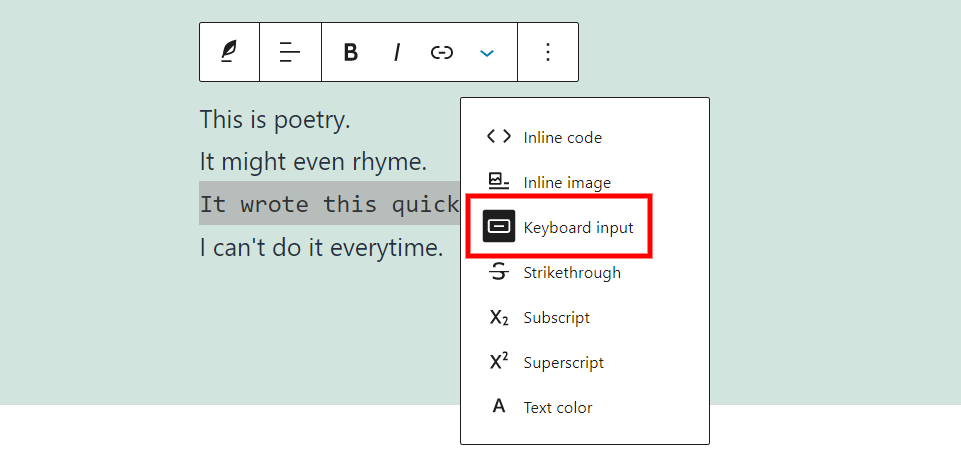Toggle bold formatting
Image resolution: width=961 pixels, height=471 pixels.
pos(350,52)
